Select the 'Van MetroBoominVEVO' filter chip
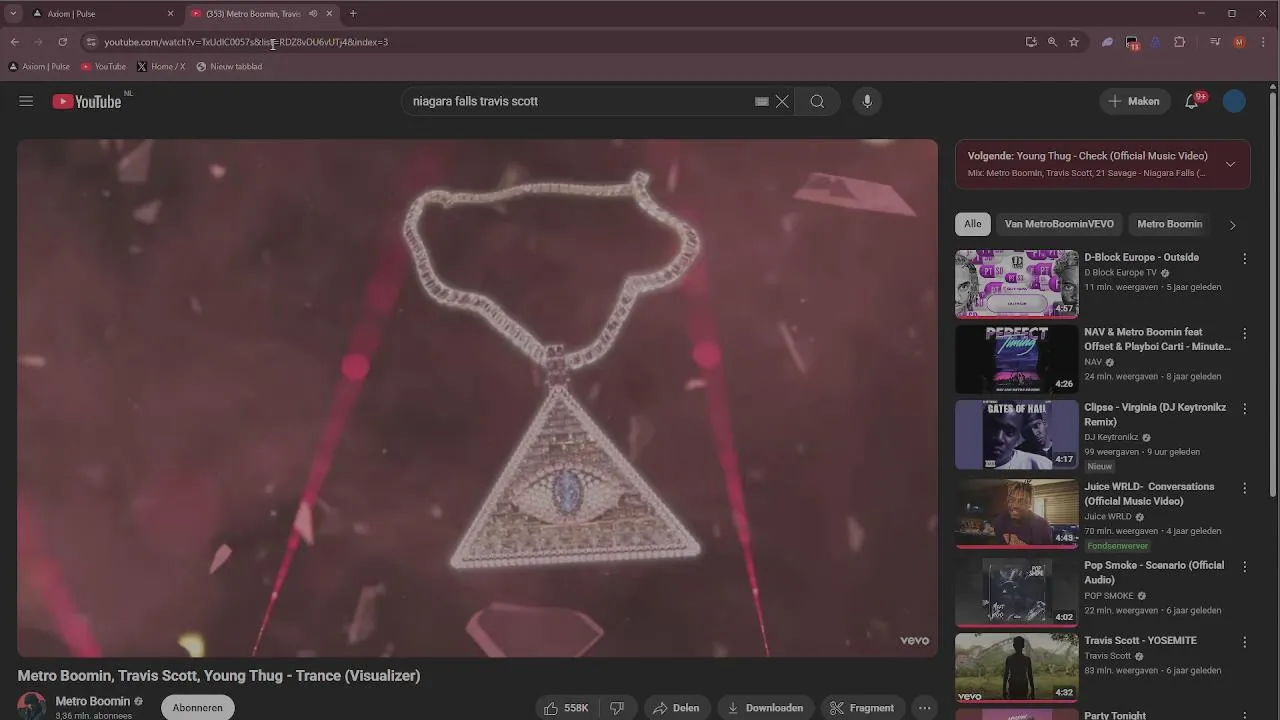Screen dimensions: 1280x720 pyautogui.click(x=1059, y=224)
